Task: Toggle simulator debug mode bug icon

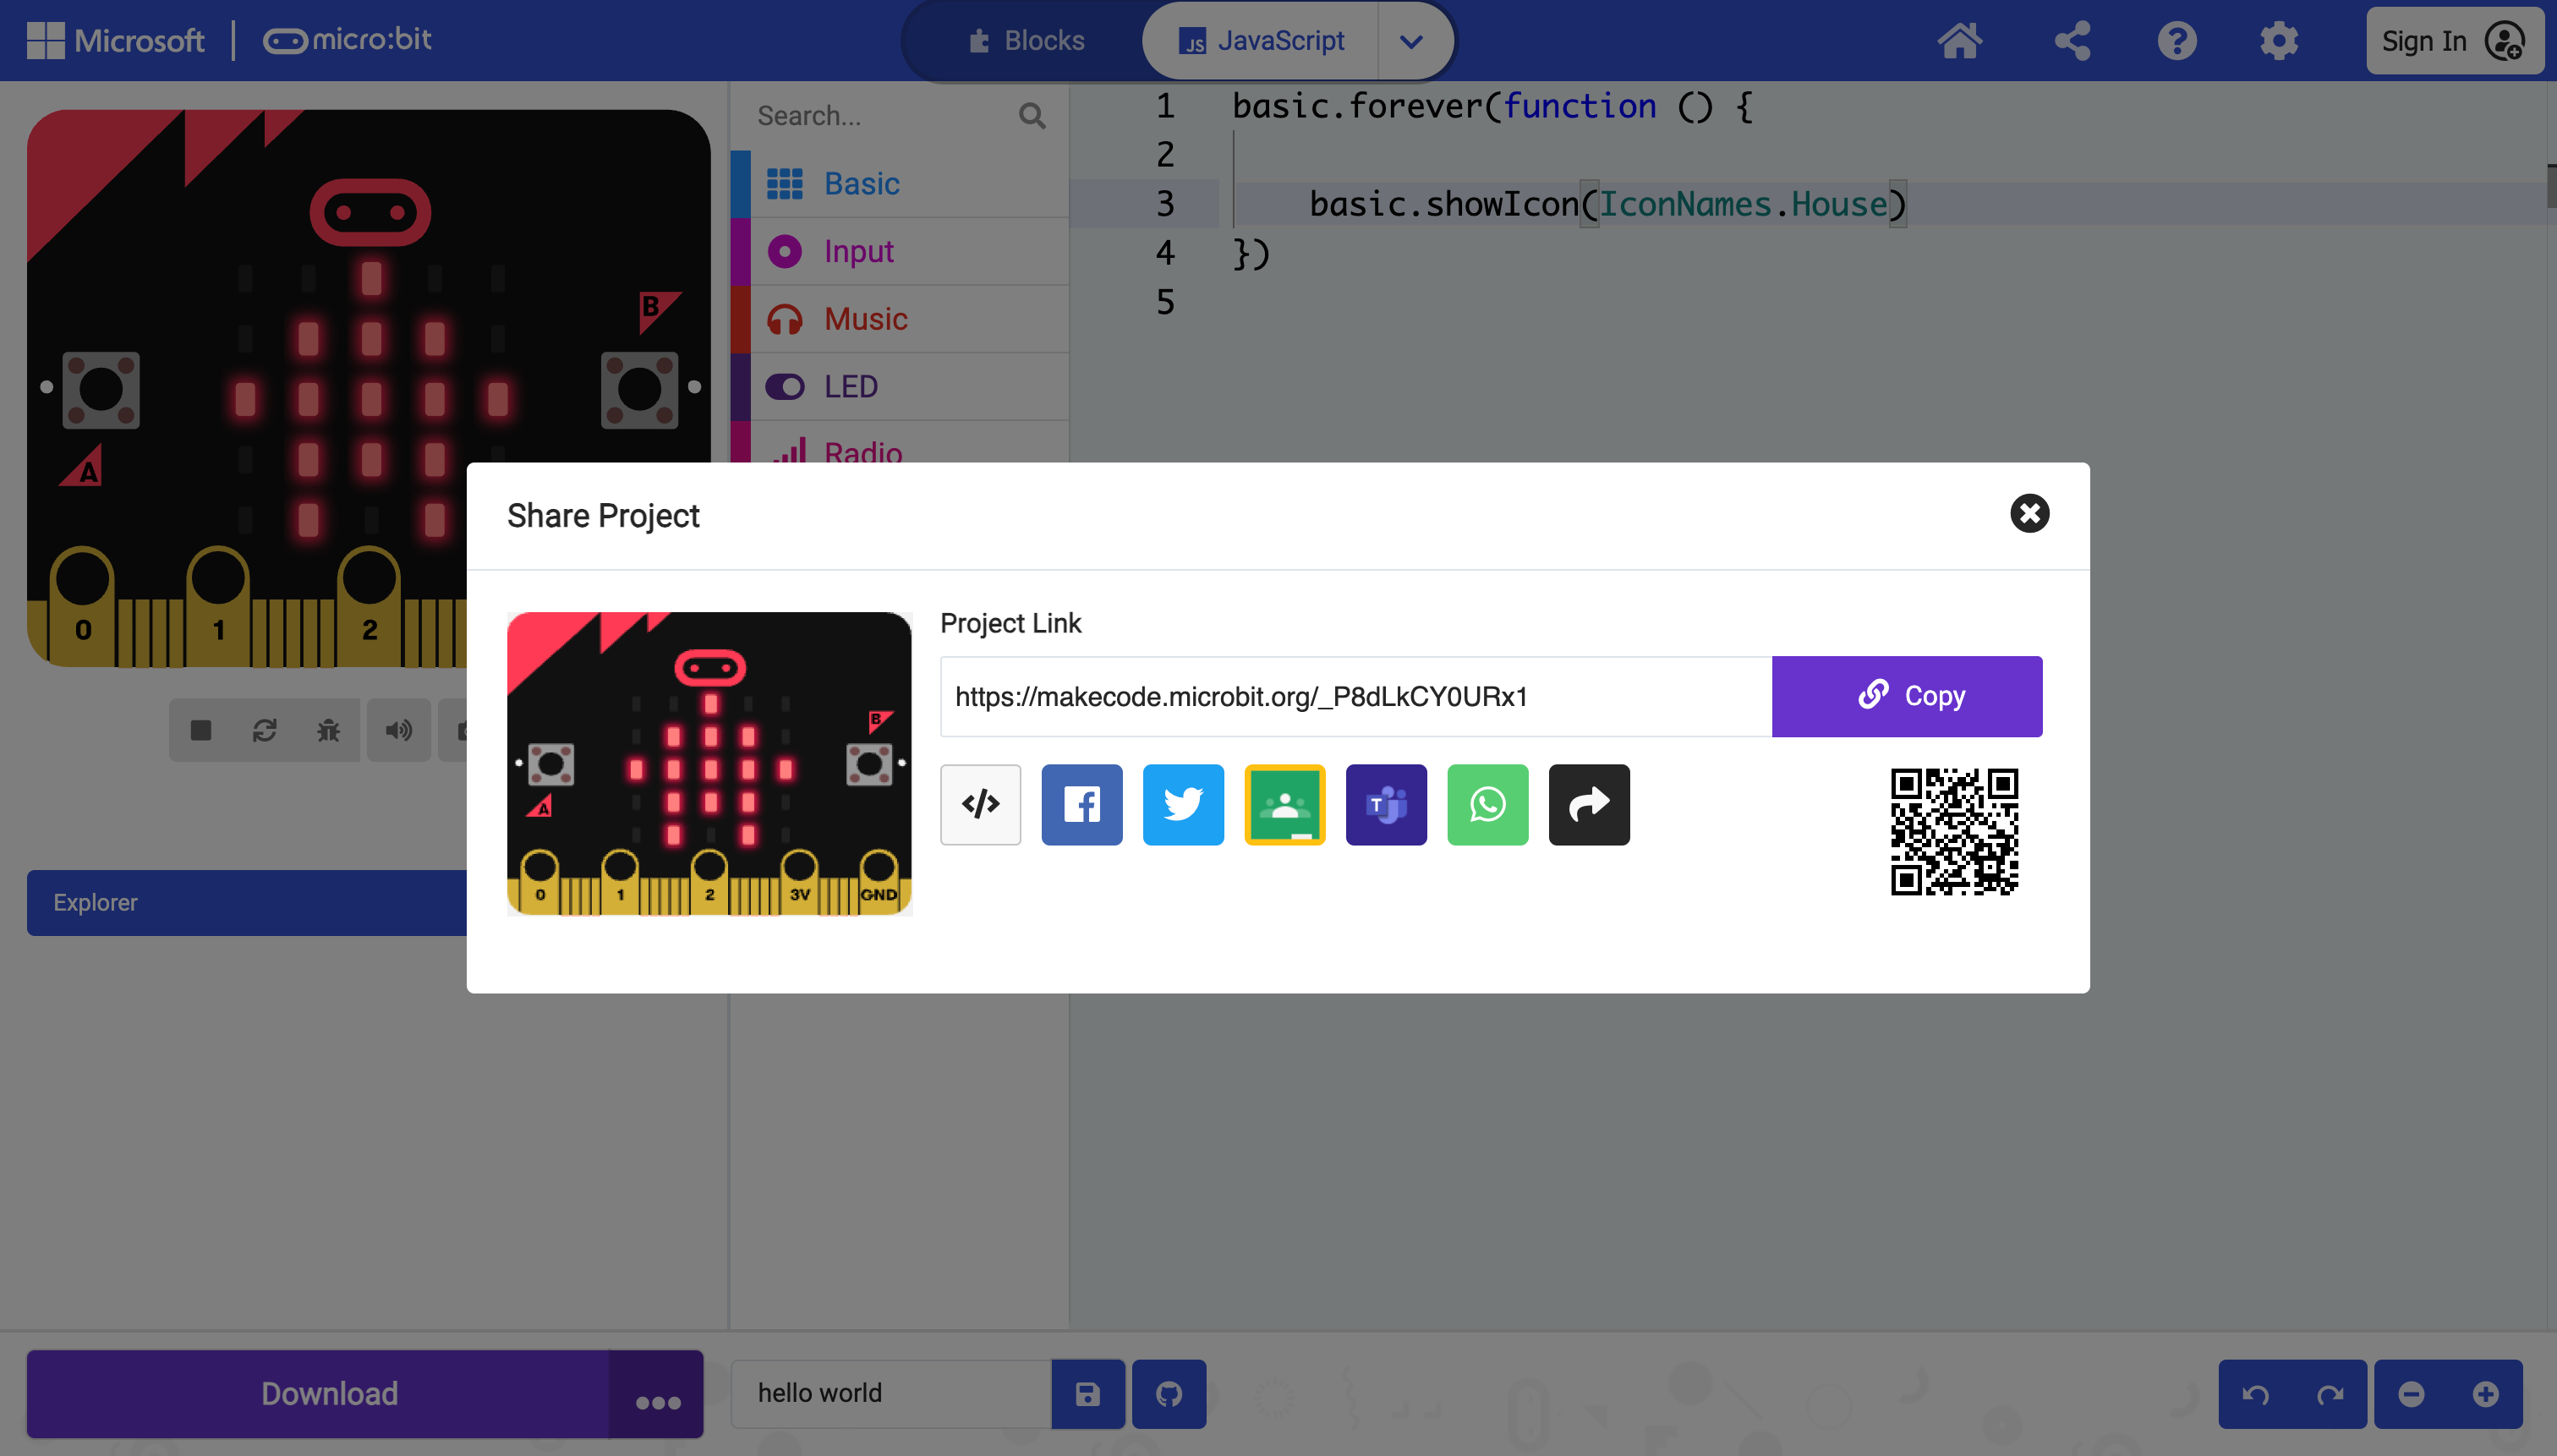Action: [x=328, y=730]
